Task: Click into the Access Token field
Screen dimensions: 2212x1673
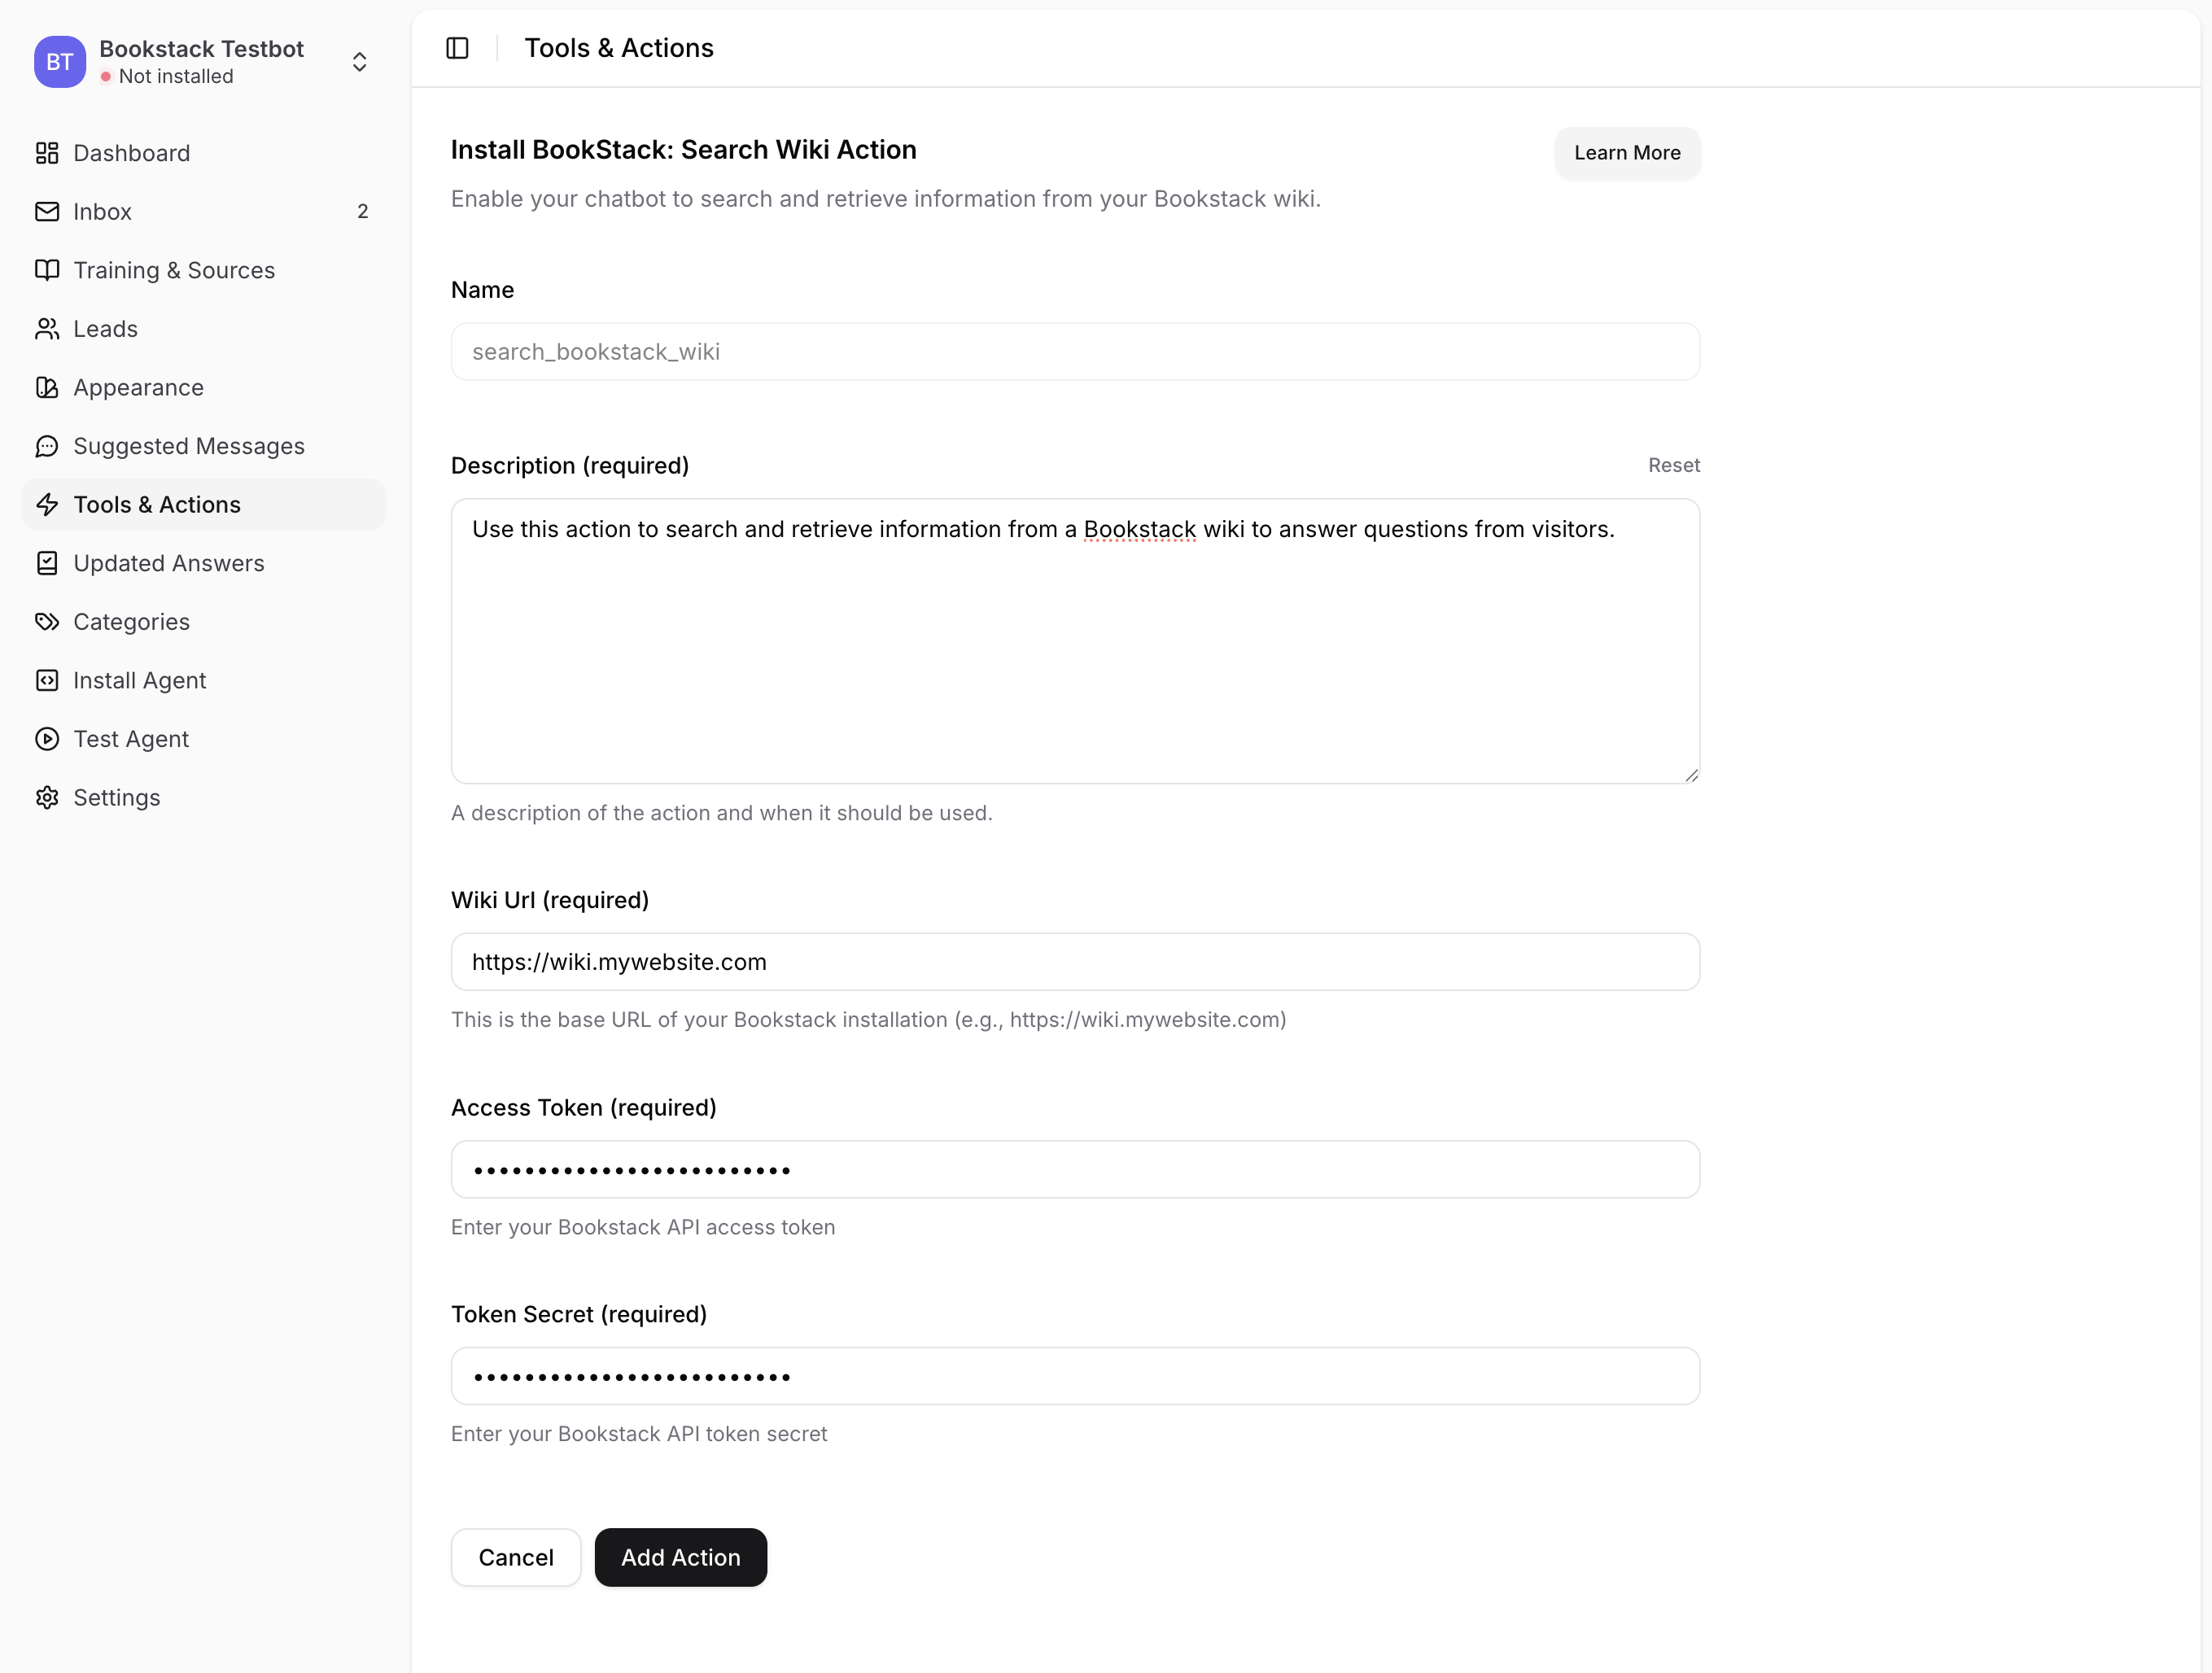Action: (x=1075, y=1169)
